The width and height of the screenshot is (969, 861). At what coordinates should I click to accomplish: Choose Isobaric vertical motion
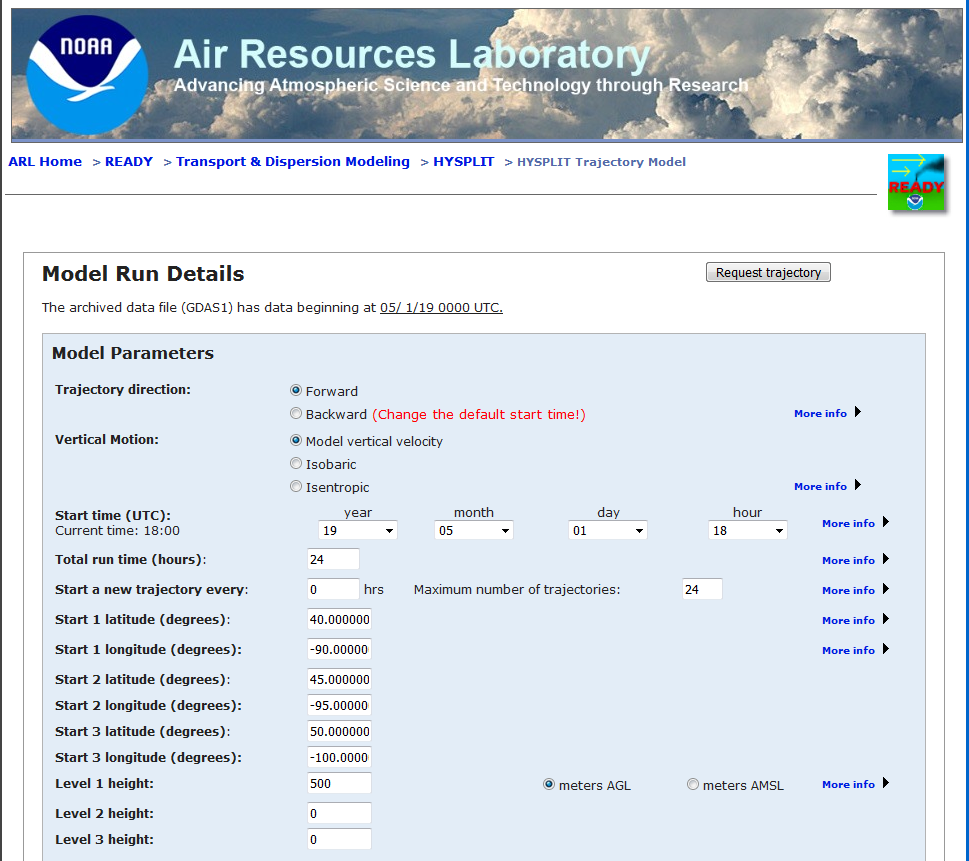tap(296, 464)
